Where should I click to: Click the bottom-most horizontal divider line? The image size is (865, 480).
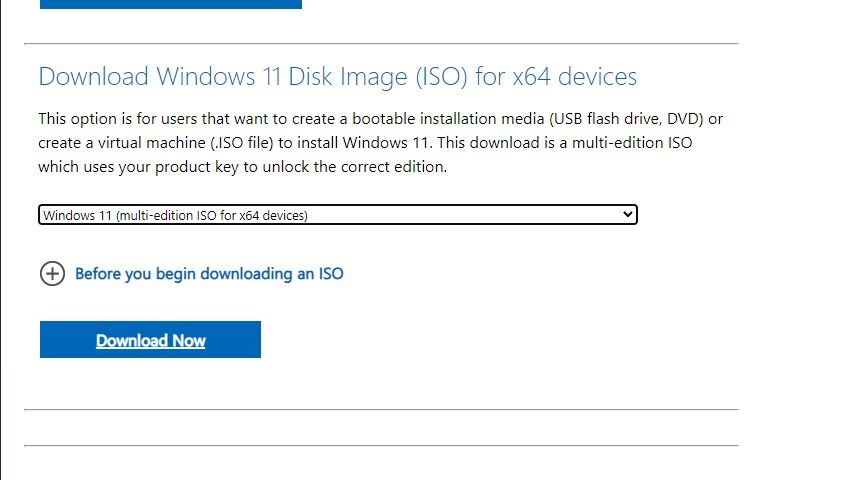coord(381,445)
